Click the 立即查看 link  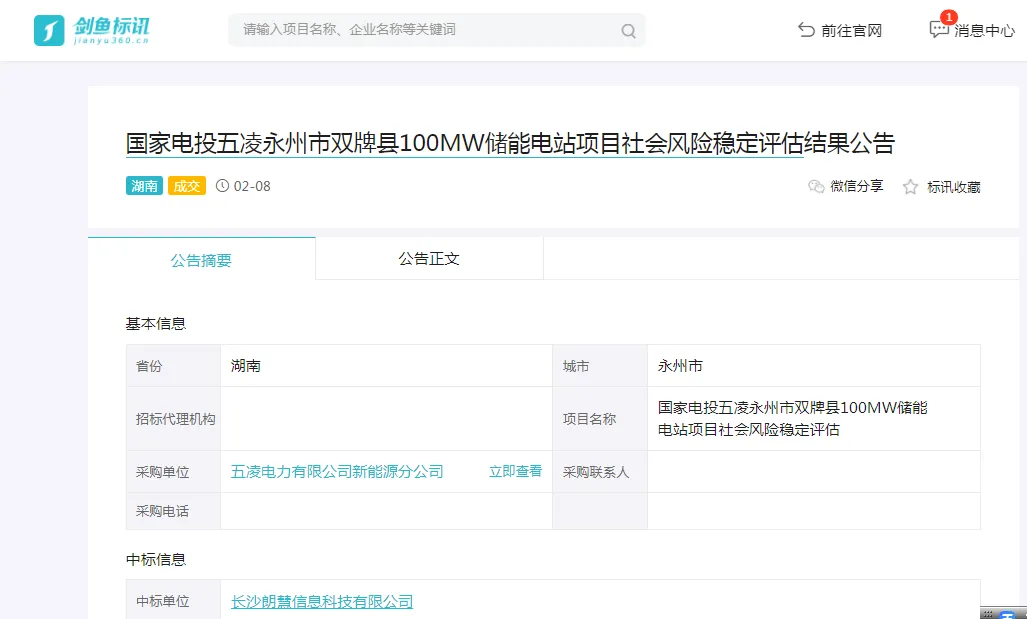point(514,471)
